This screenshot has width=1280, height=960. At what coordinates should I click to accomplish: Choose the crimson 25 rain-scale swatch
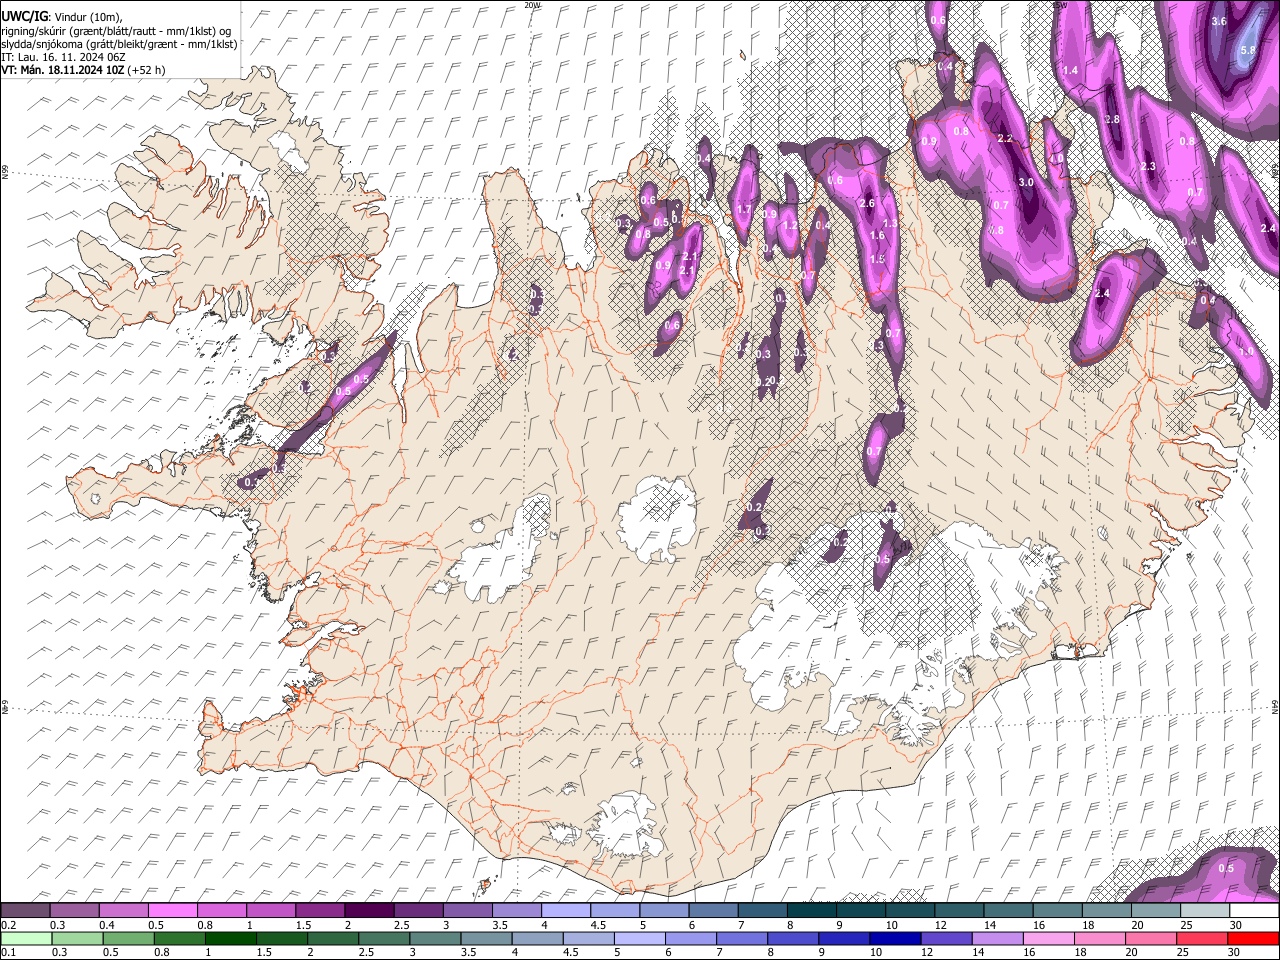click(1202, 938)
